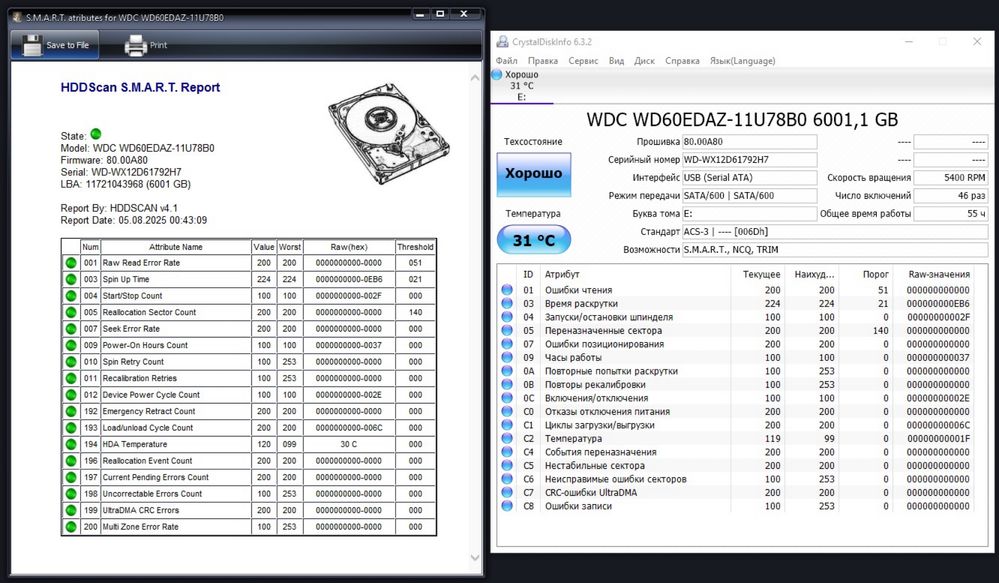
Task: Click the Атрибут column header
Action: point(562,274)
